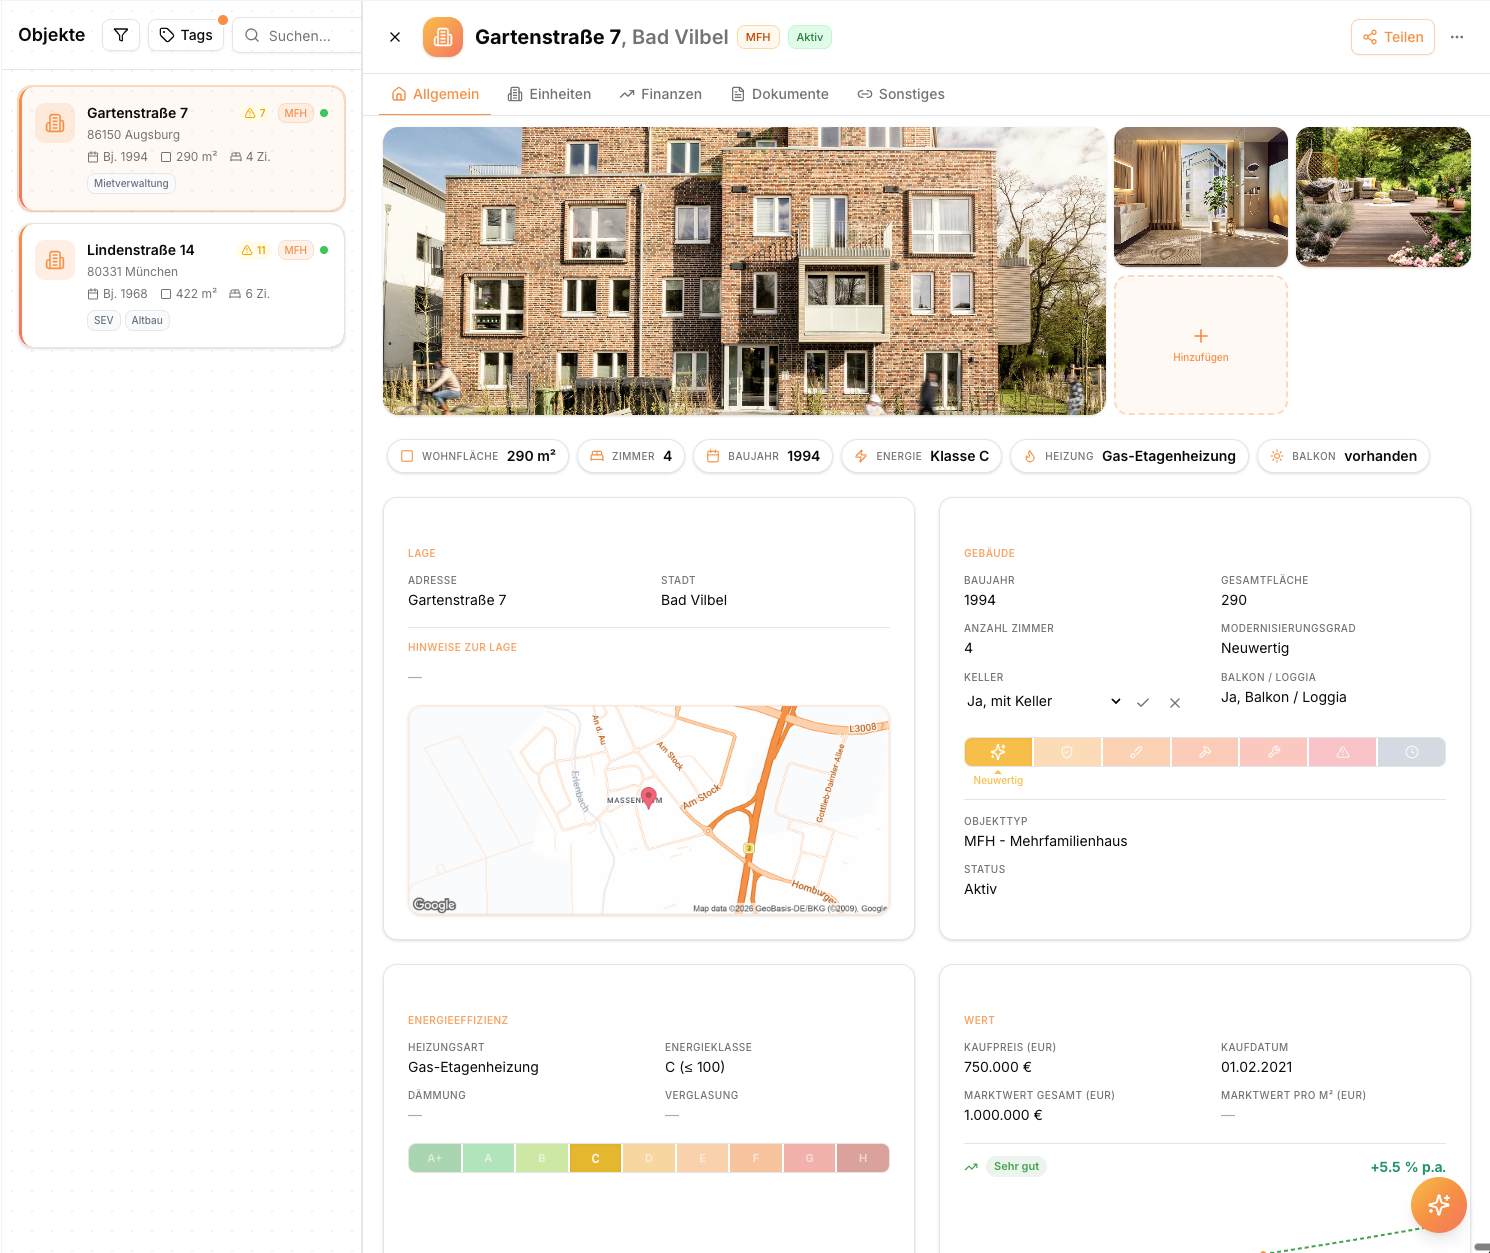
Task: Open the Dokumente tab
Action: click(780, 94)
